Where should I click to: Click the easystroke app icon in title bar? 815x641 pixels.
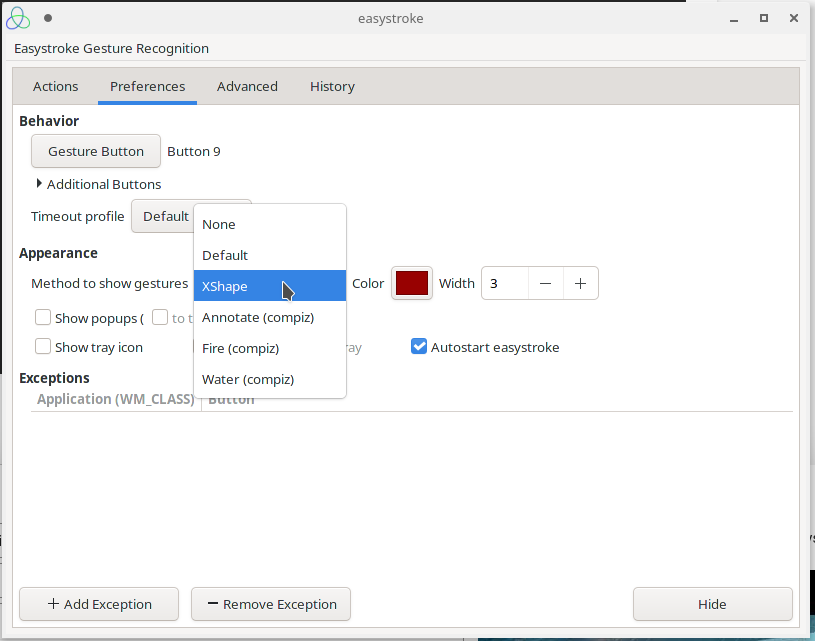tap(18, 18)
